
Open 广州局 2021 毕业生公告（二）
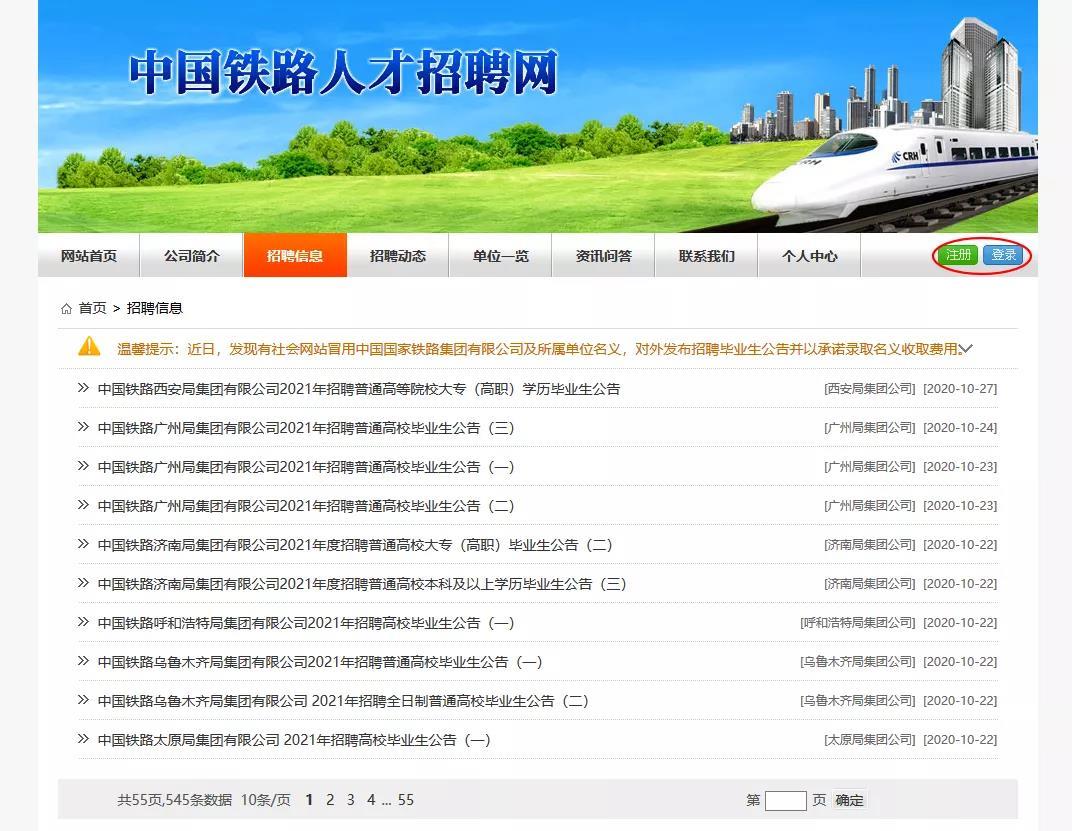306,506
